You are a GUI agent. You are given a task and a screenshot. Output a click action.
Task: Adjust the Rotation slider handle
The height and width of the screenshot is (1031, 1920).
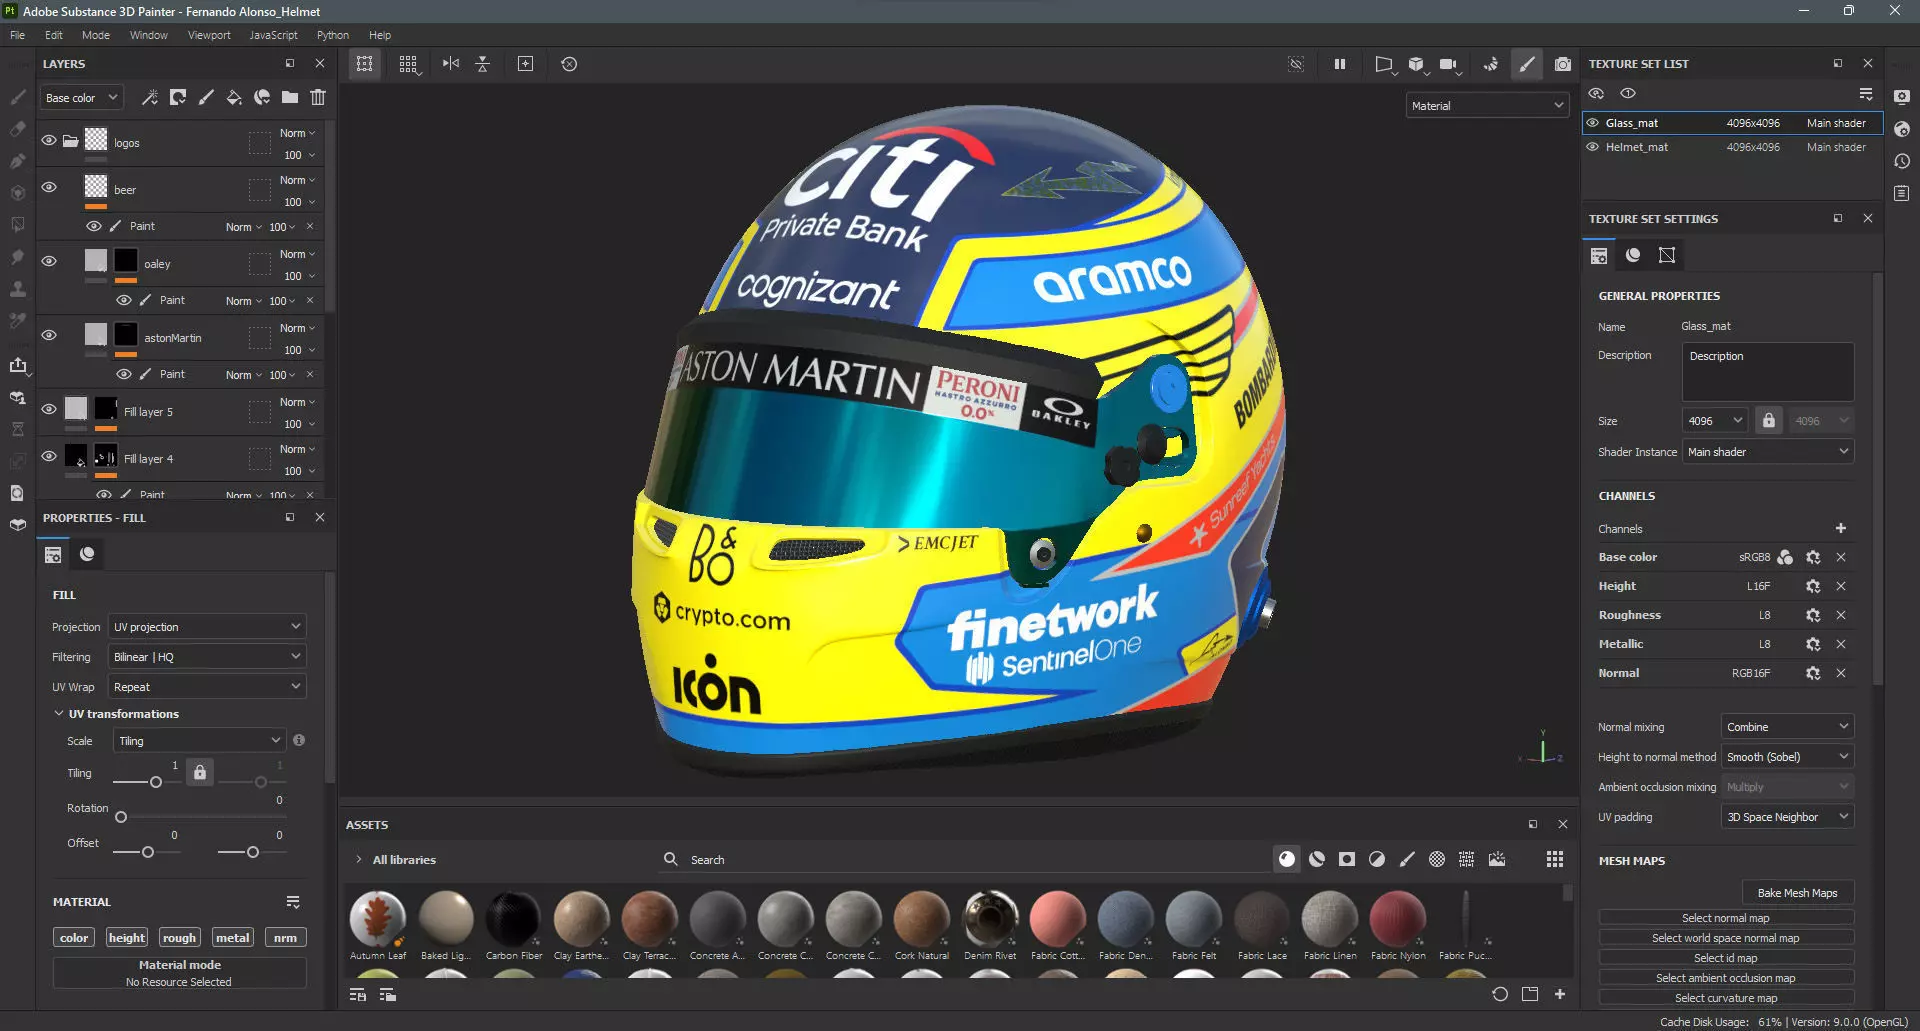pos(121,817)
